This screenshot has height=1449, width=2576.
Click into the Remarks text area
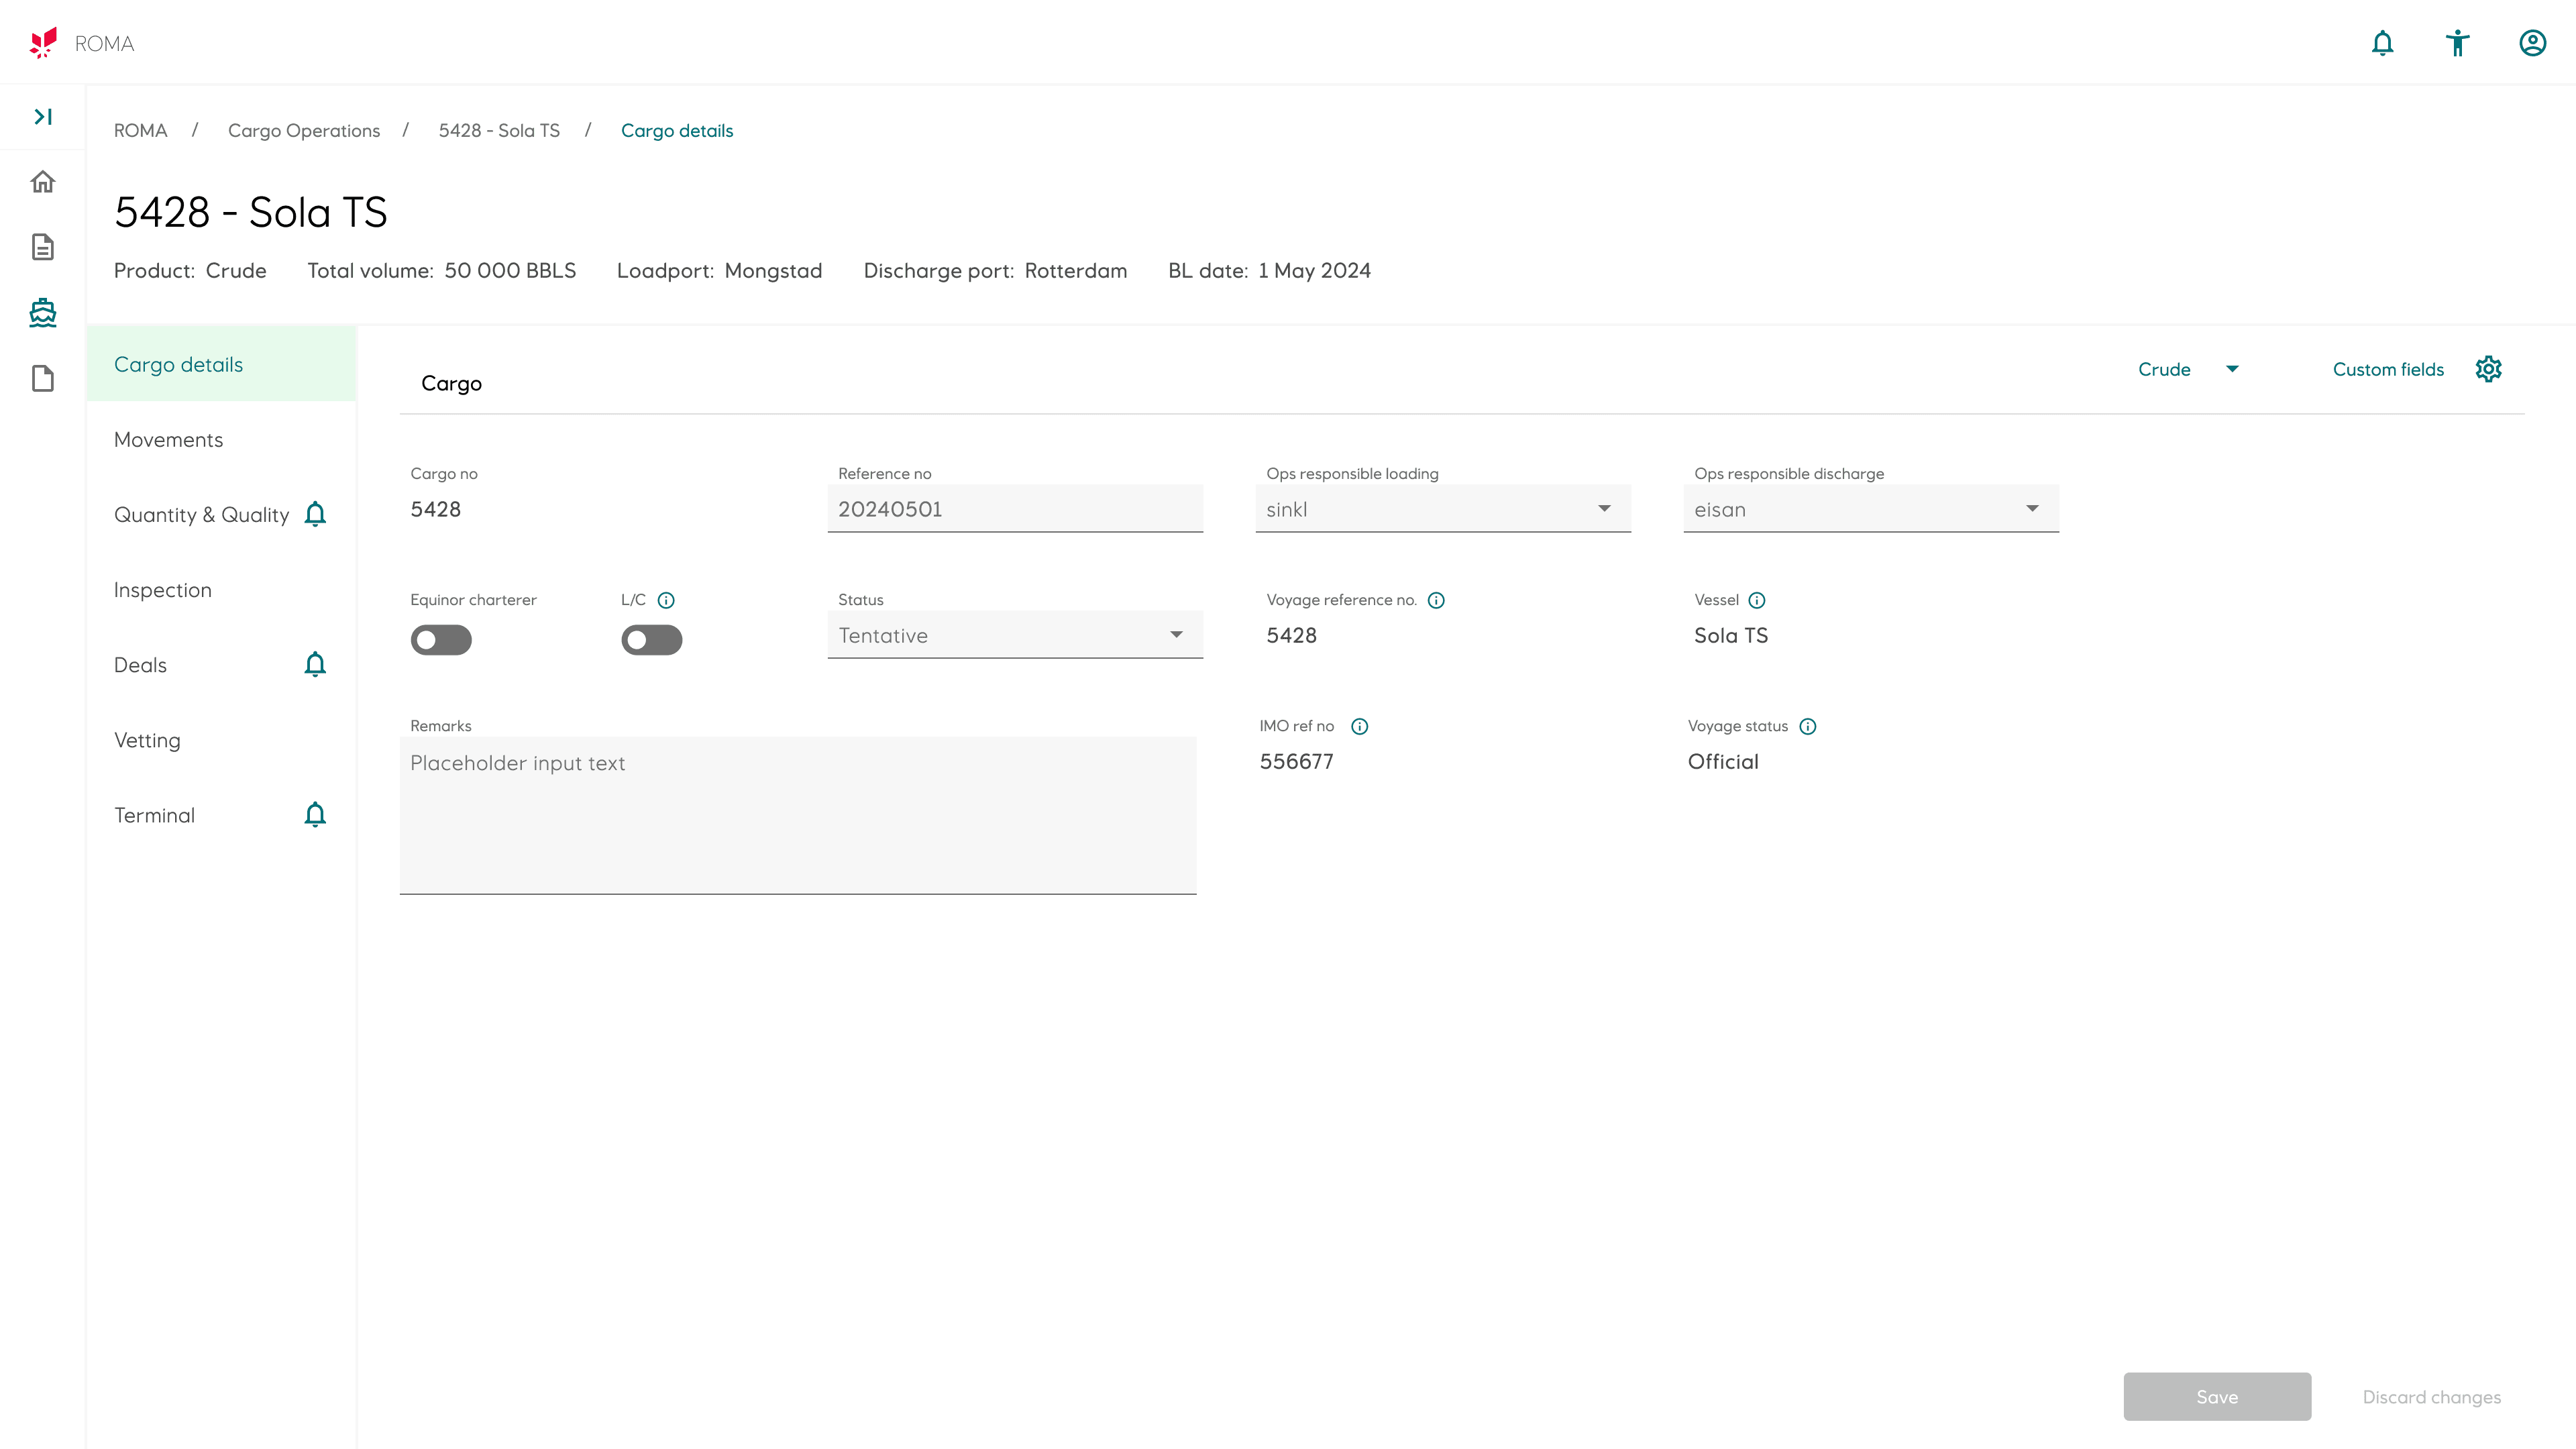[x=797, y=815]
